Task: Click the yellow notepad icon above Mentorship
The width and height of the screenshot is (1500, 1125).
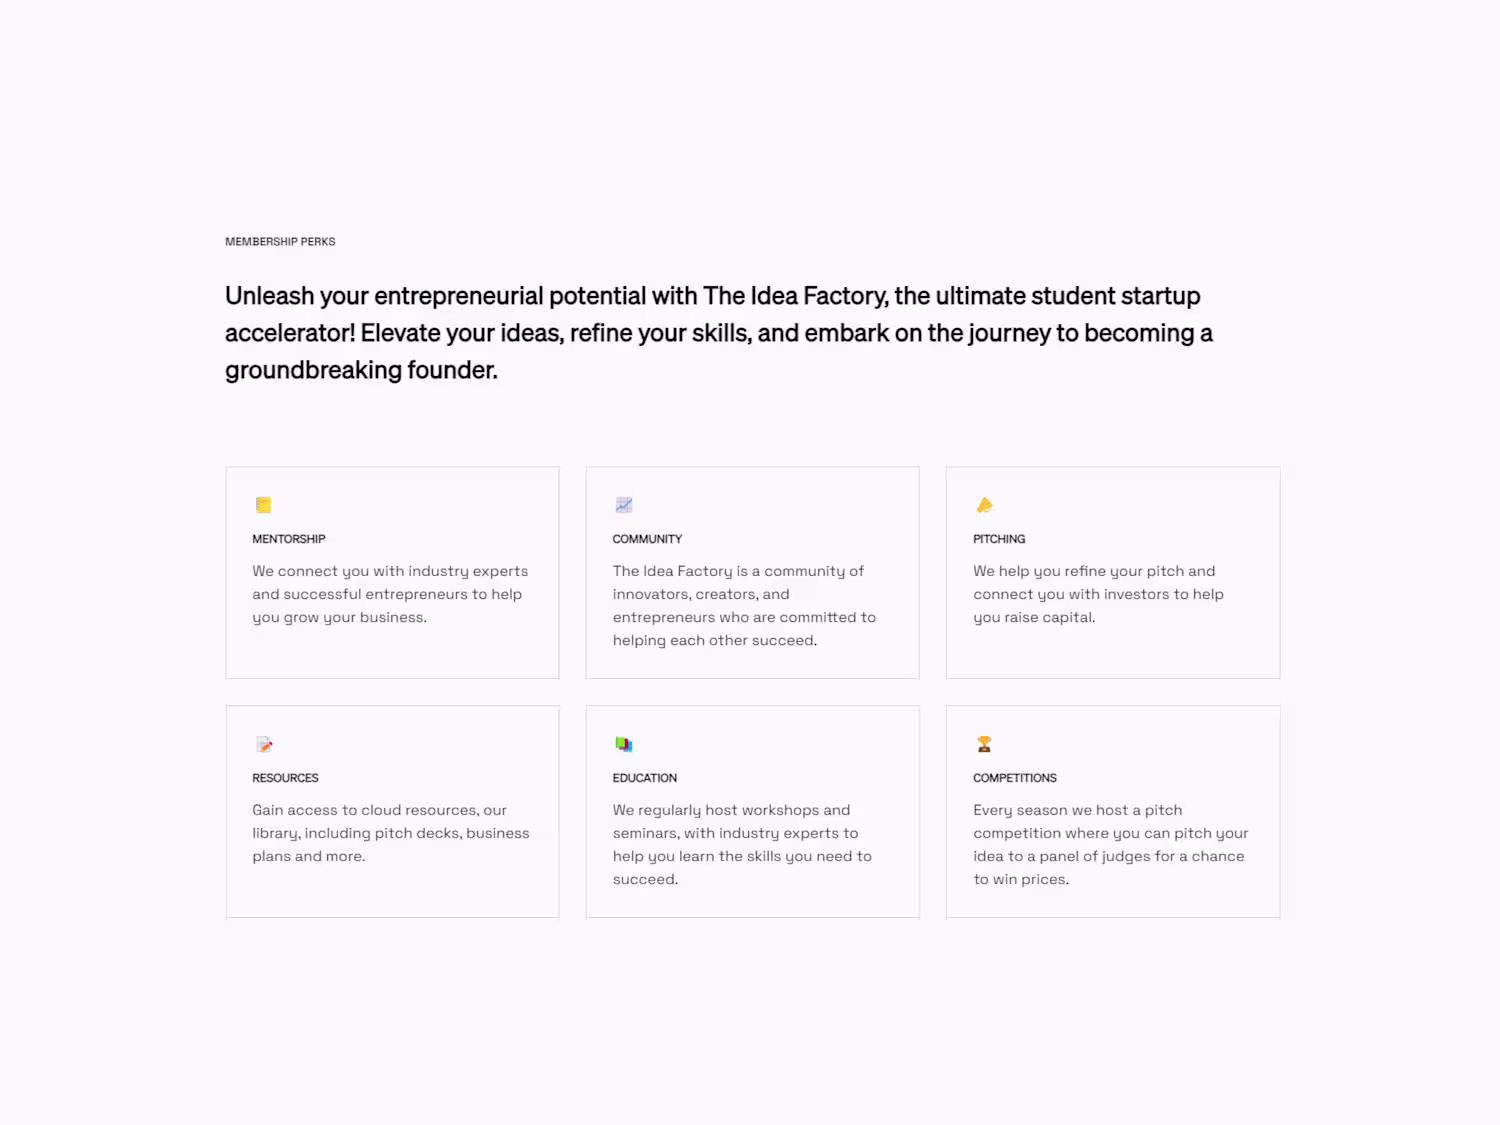Action: (263, 505)
